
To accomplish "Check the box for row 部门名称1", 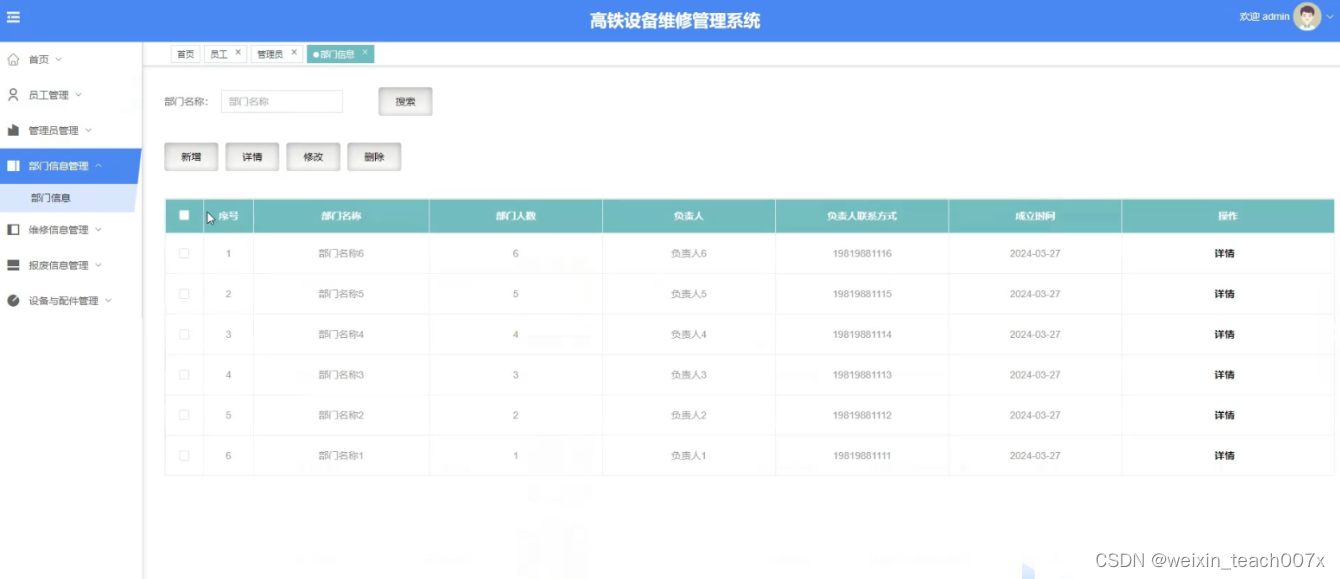I will click(x=184, y=455).
